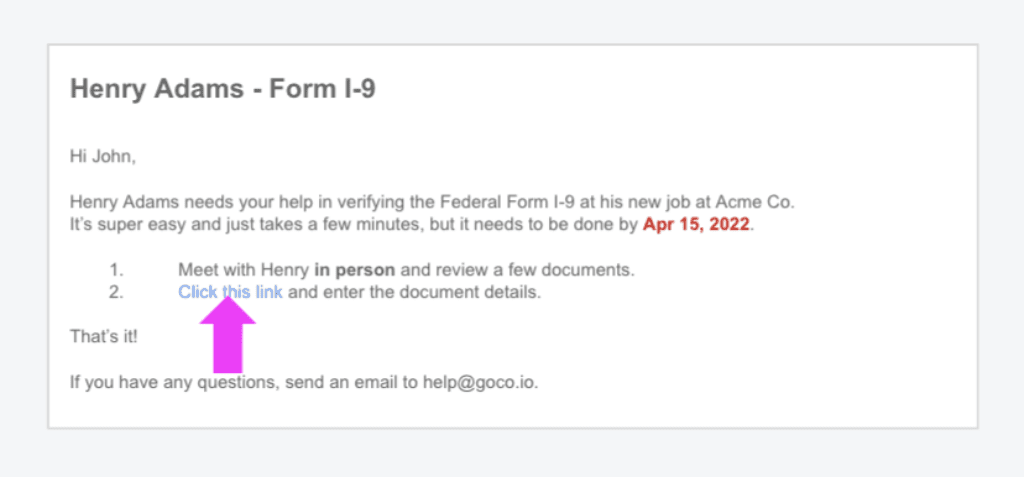Click list number "1."
The height and width of the screenshot is (477, 1024).
coord(116,270)
